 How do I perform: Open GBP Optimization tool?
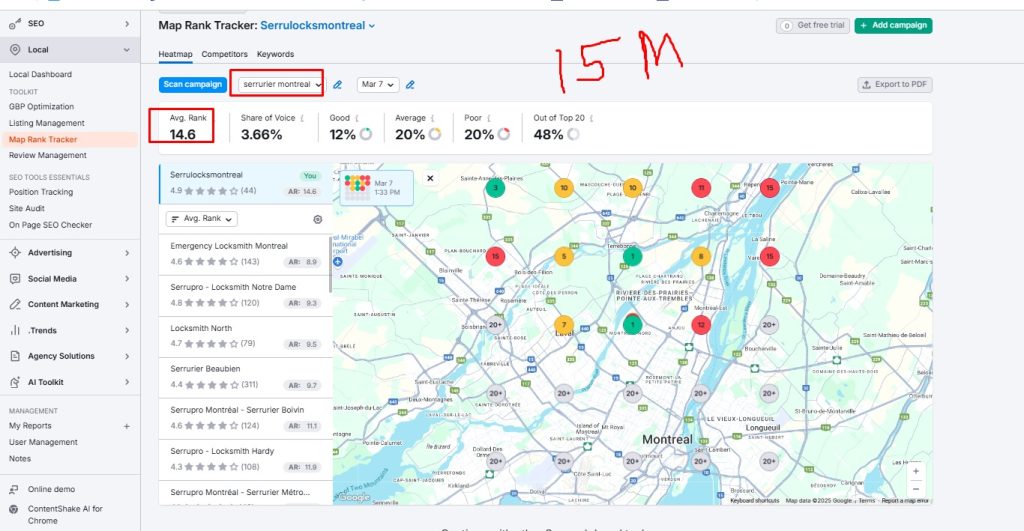click(x=41, y=106)
